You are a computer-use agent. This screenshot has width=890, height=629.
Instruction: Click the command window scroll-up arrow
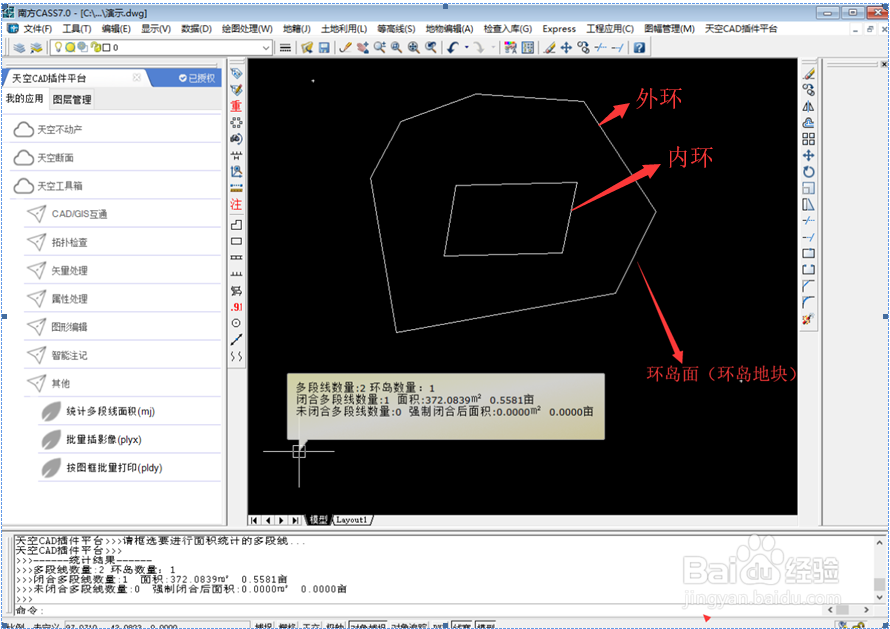[879, 543]
